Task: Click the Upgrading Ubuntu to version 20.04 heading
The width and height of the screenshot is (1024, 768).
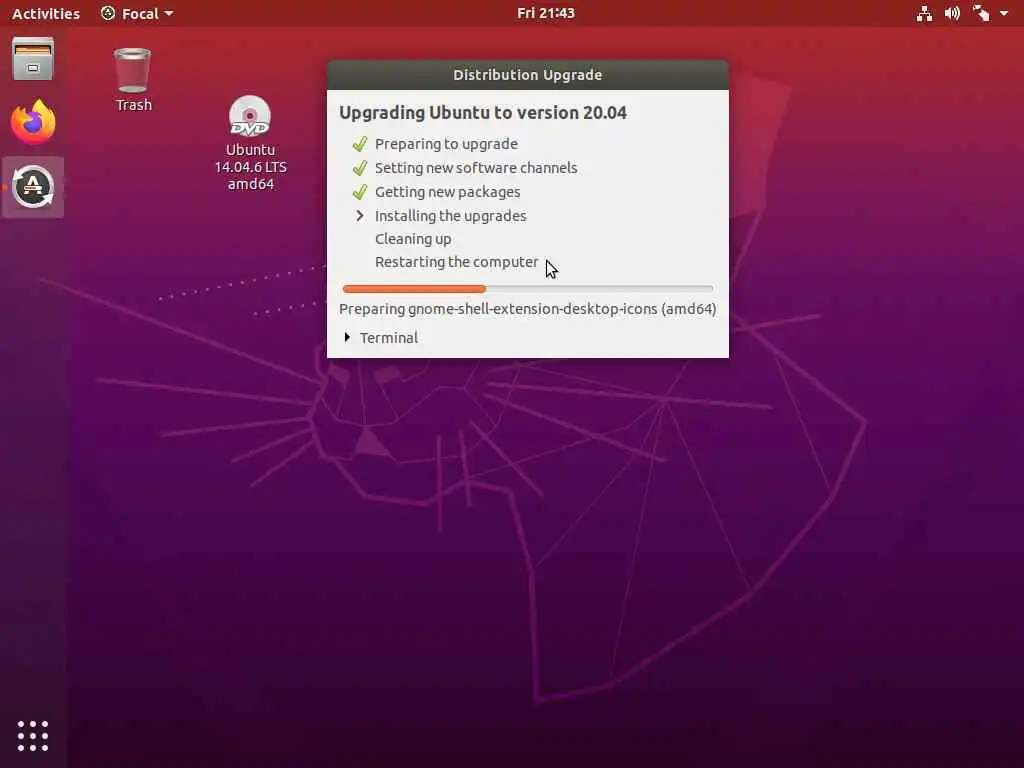Action: pyautogui.click(x=483, y=112)
